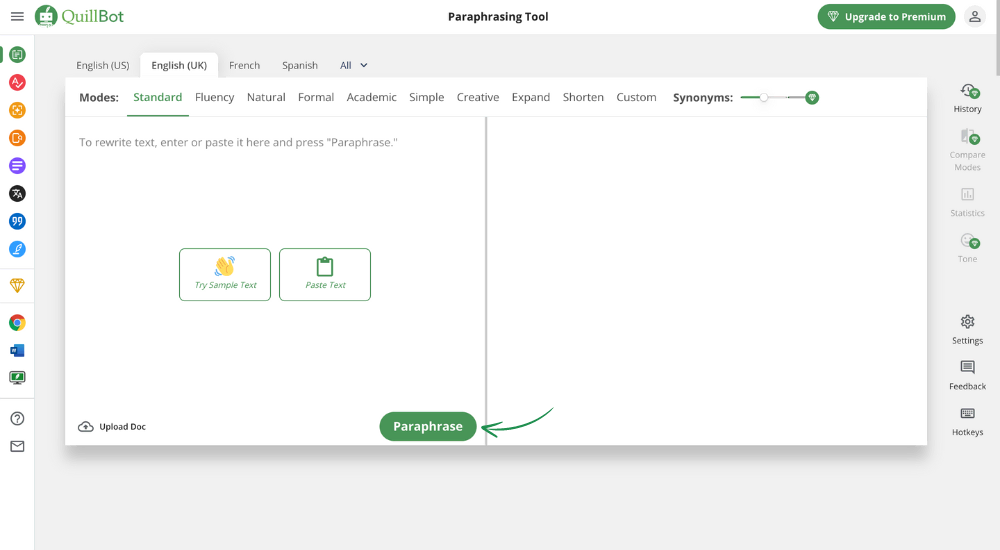
Task: Open Settings gear on right panel
Action: pyautogui.click(x=967, y=328)
